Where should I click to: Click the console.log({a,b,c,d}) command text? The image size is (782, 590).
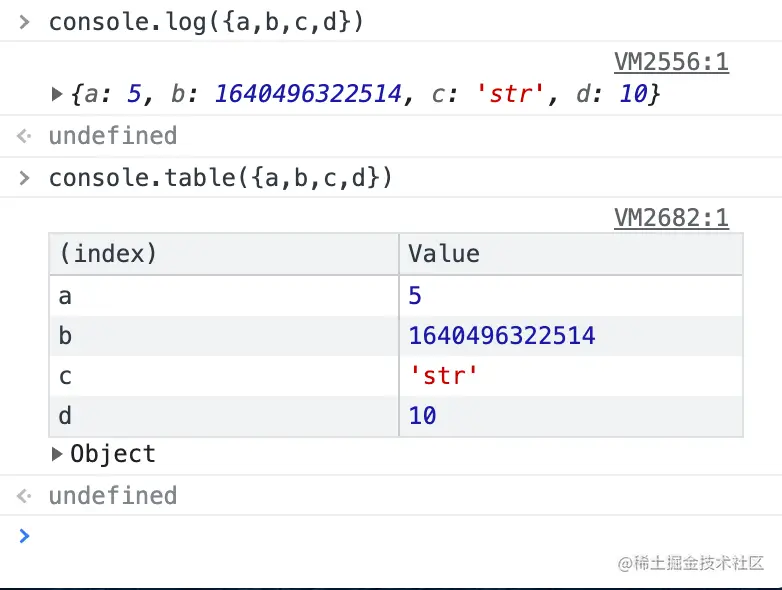pyautogui.click(x=206, y=22)
